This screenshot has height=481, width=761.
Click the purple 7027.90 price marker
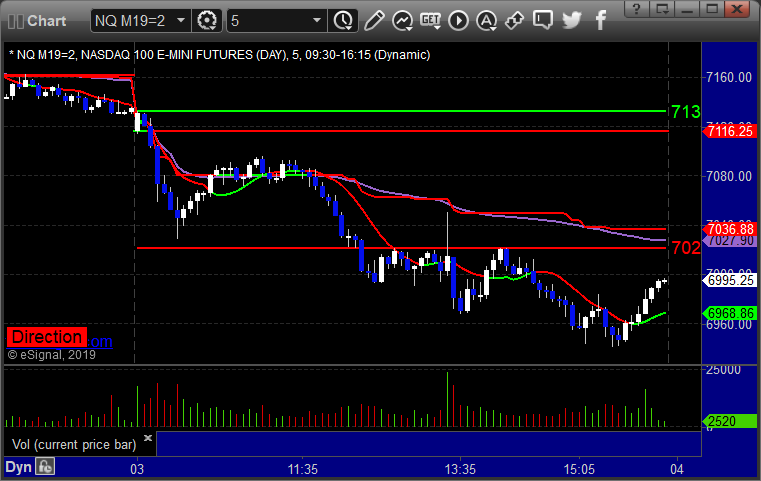[x=729, y=241]
